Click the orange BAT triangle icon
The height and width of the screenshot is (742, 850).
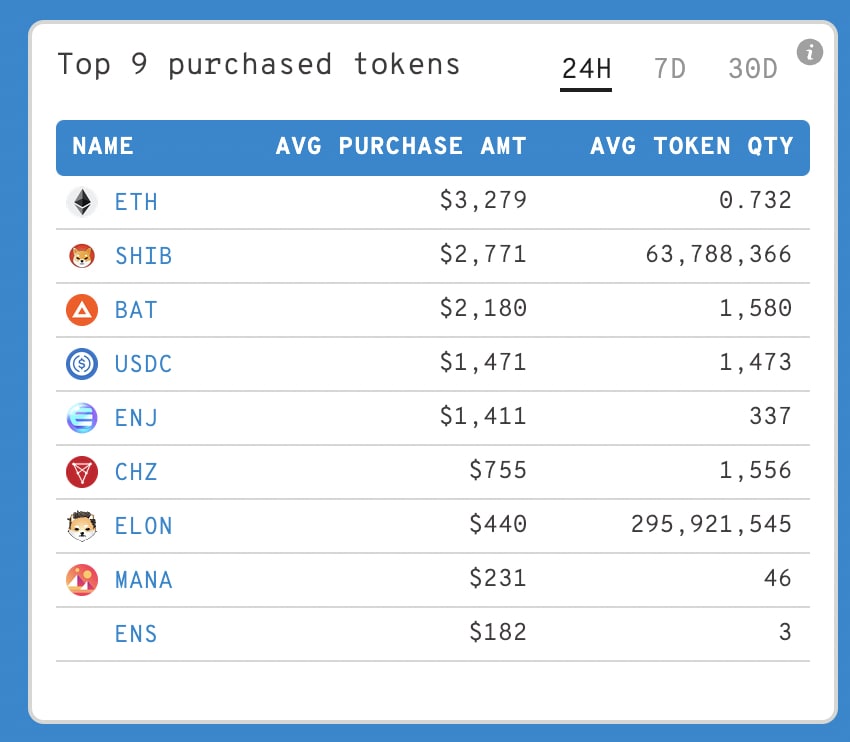82,310
